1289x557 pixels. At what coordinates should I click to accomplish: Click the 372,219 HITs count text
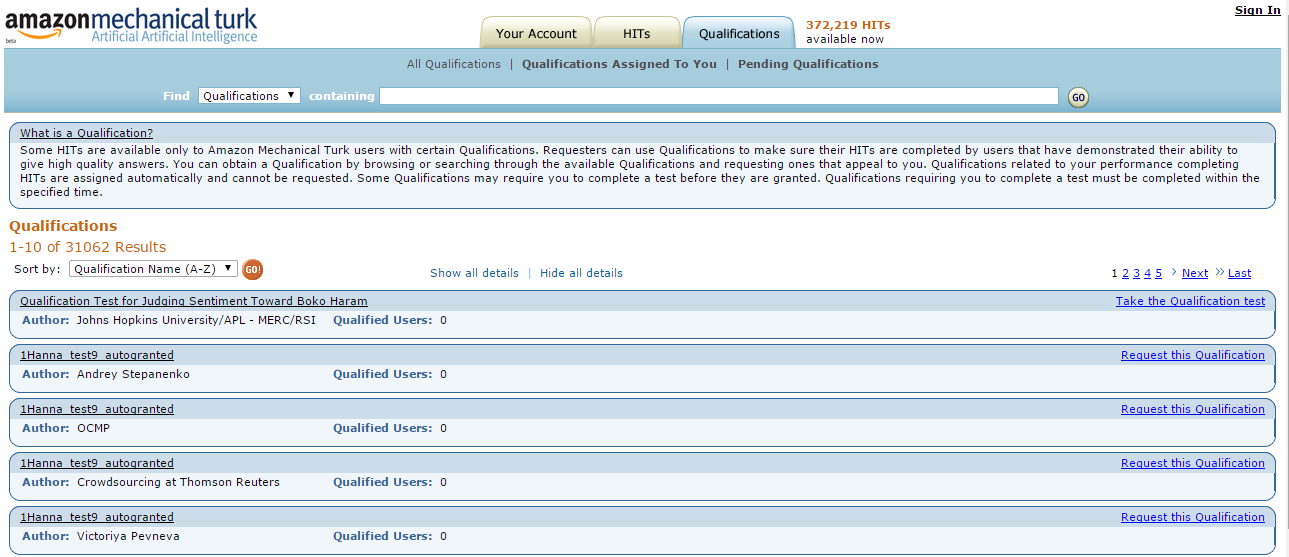[x=848, y=25]
